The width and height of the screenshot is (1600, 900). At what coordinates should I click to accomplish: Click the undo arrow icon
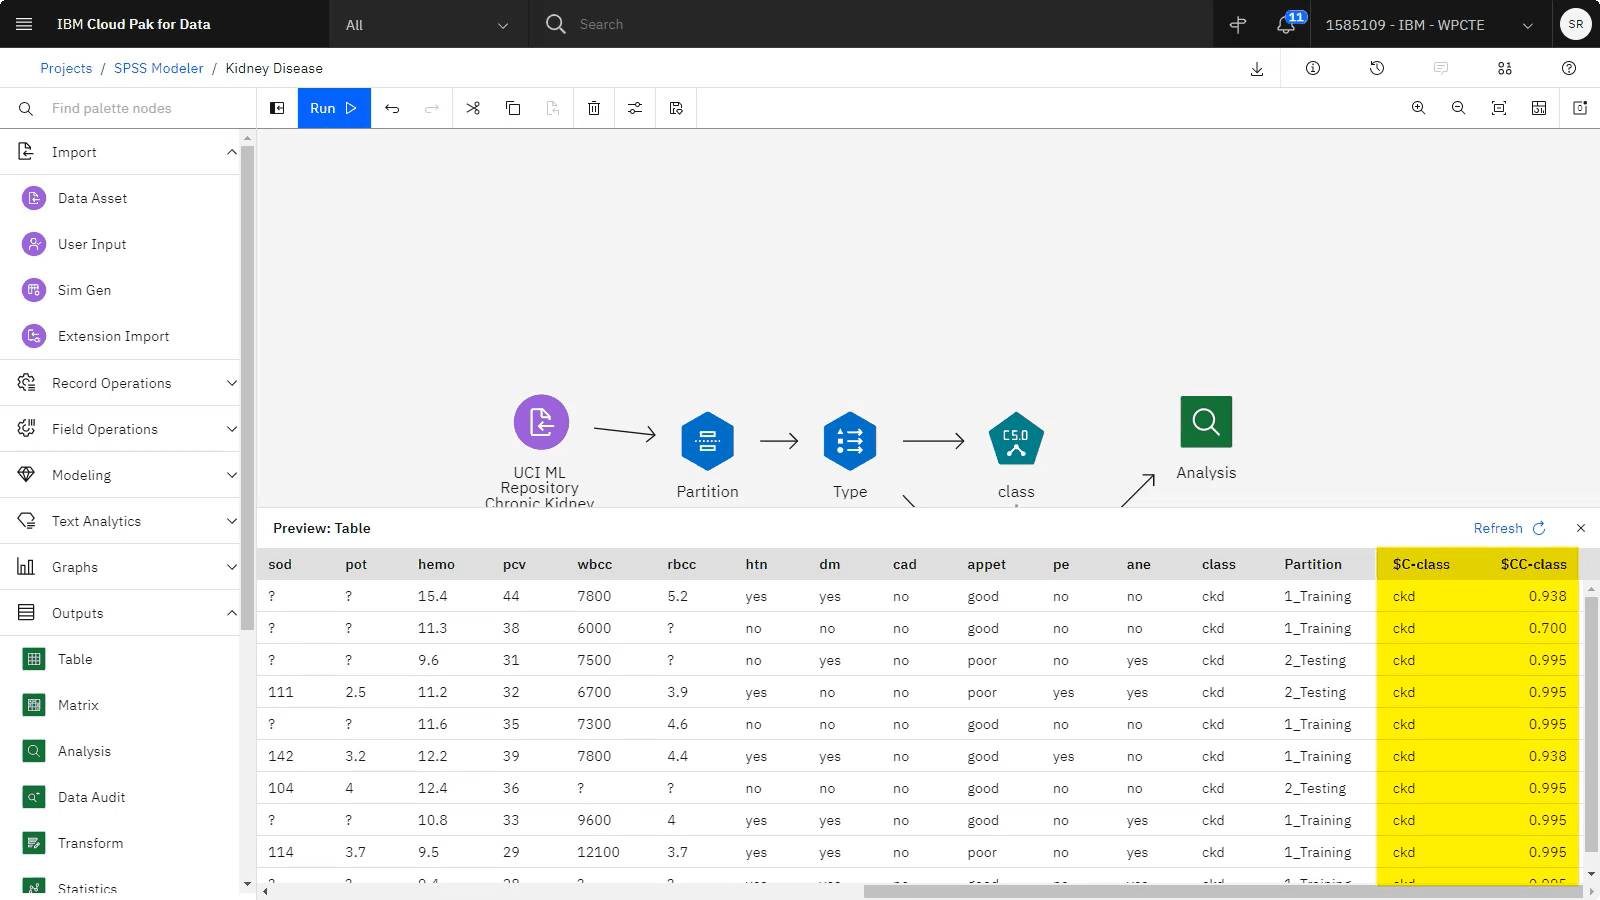click(x=392, y=108)
